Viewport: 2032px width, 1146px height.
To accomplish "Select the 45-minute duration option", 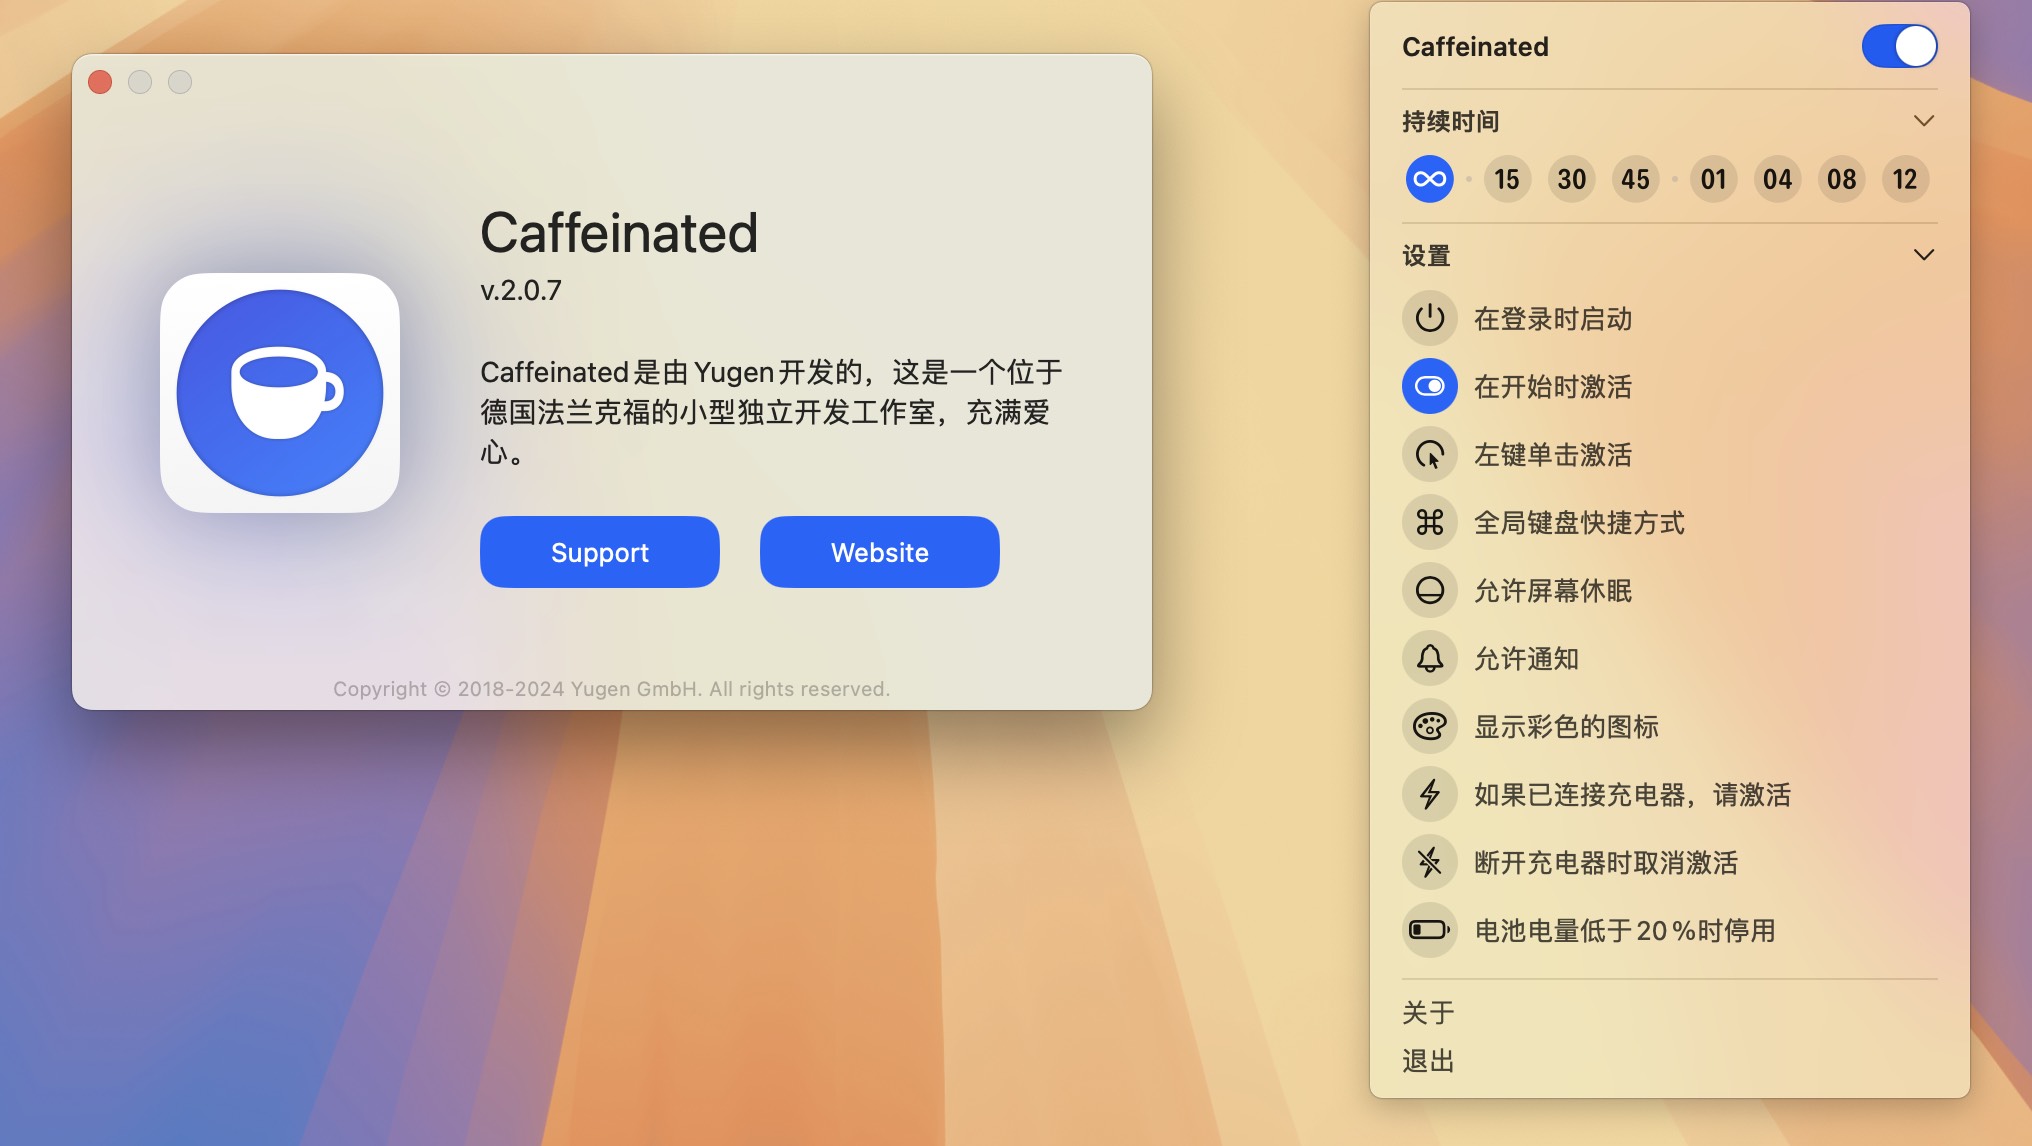I will (x=1636, y=179).
